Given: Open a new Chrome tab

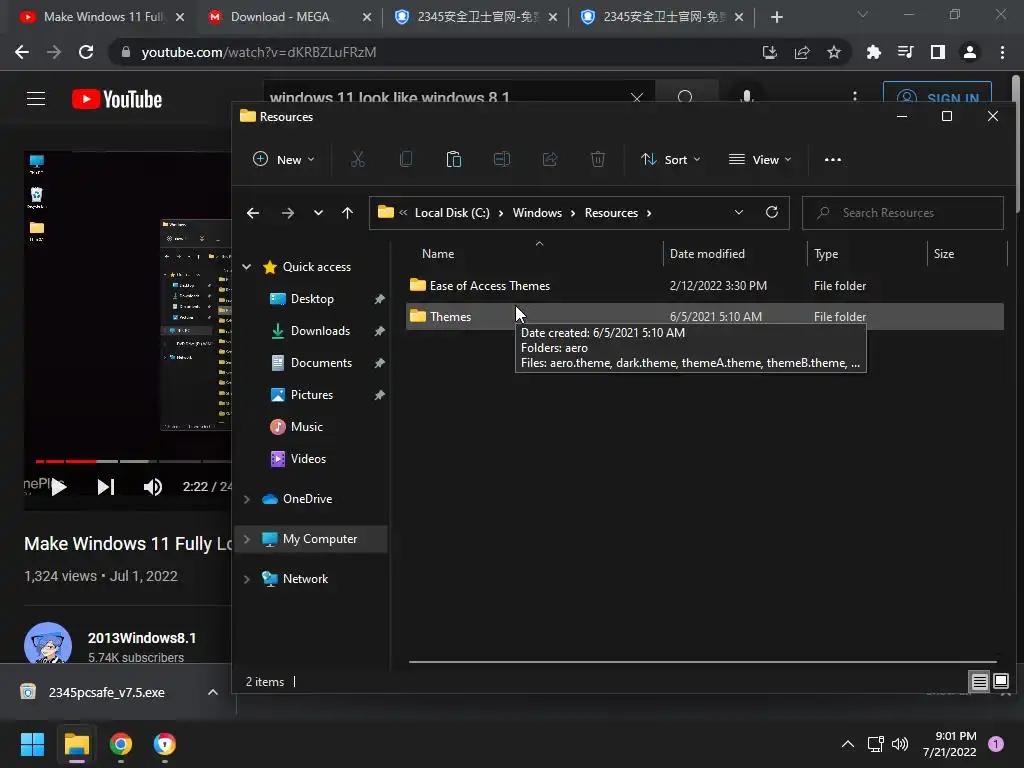Looking at the screenshot, I should pyautogui.click(x=776, y=17).
